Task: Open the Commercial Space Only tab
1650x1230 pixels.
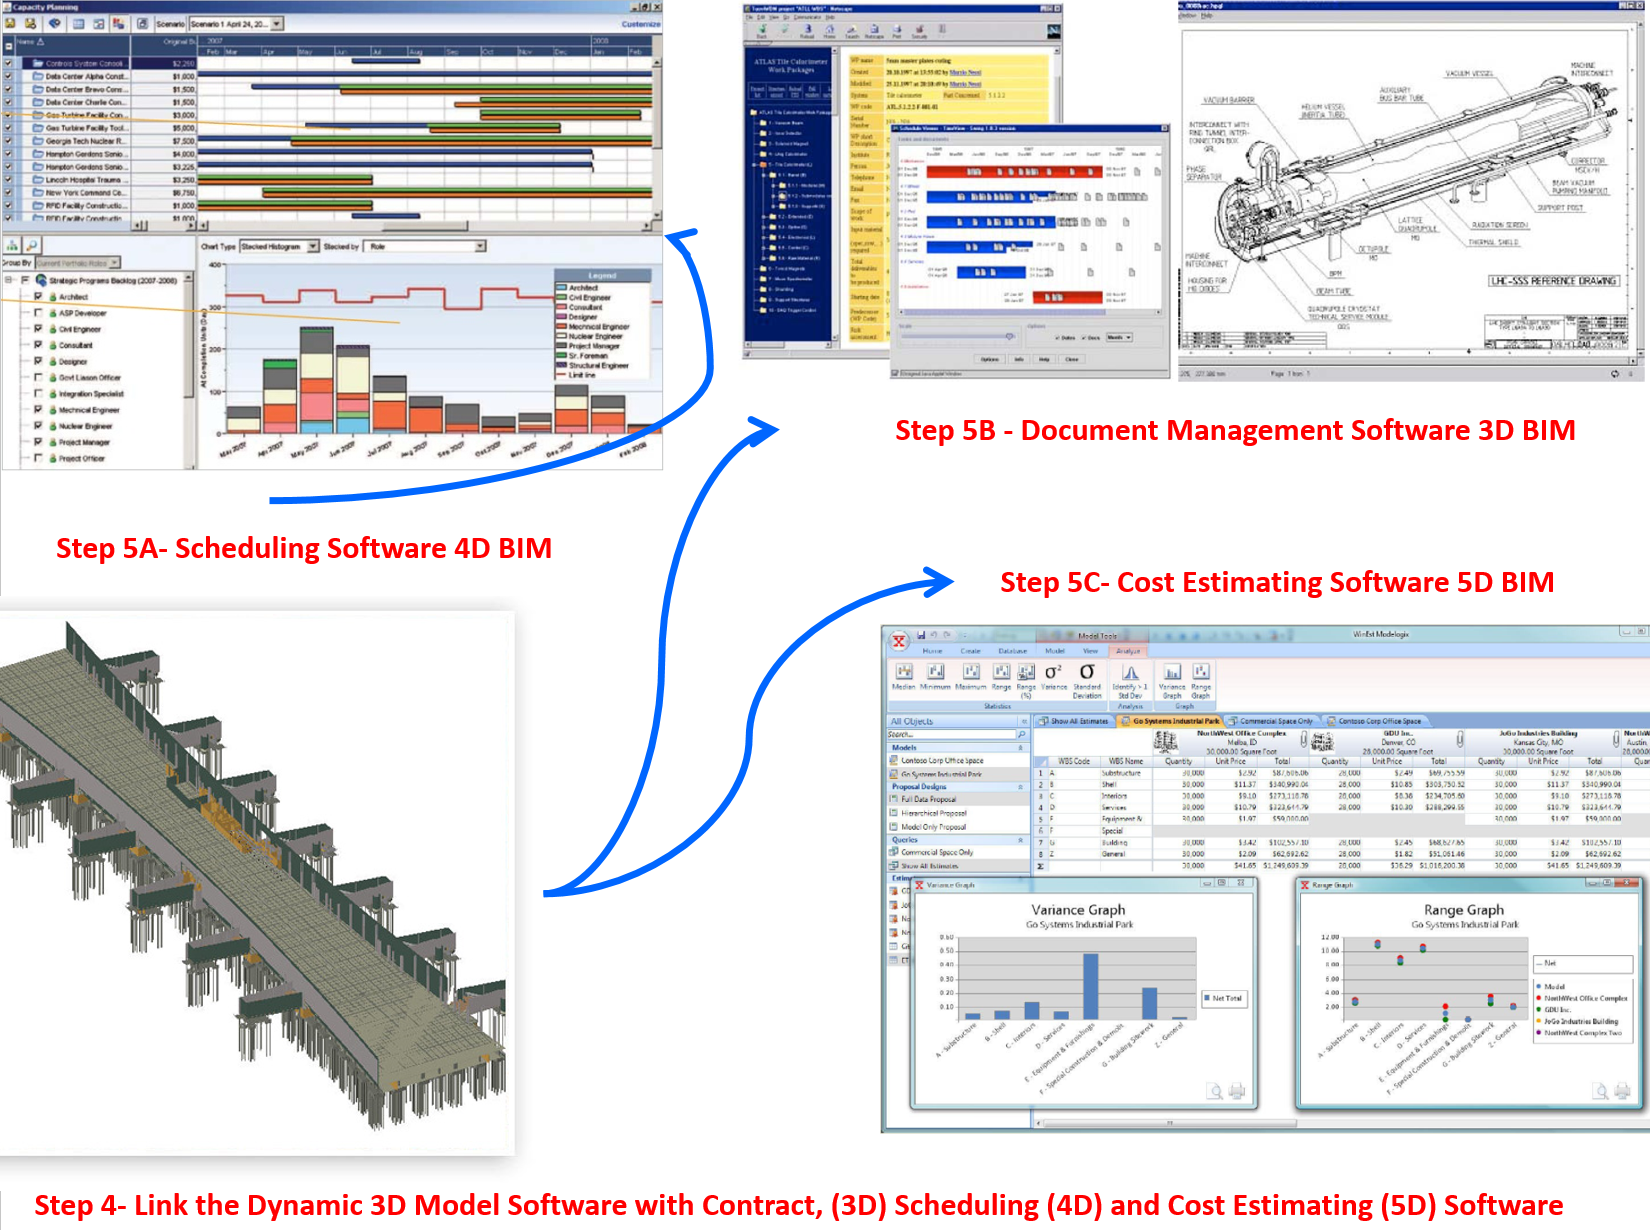Action: (1271, 721)
